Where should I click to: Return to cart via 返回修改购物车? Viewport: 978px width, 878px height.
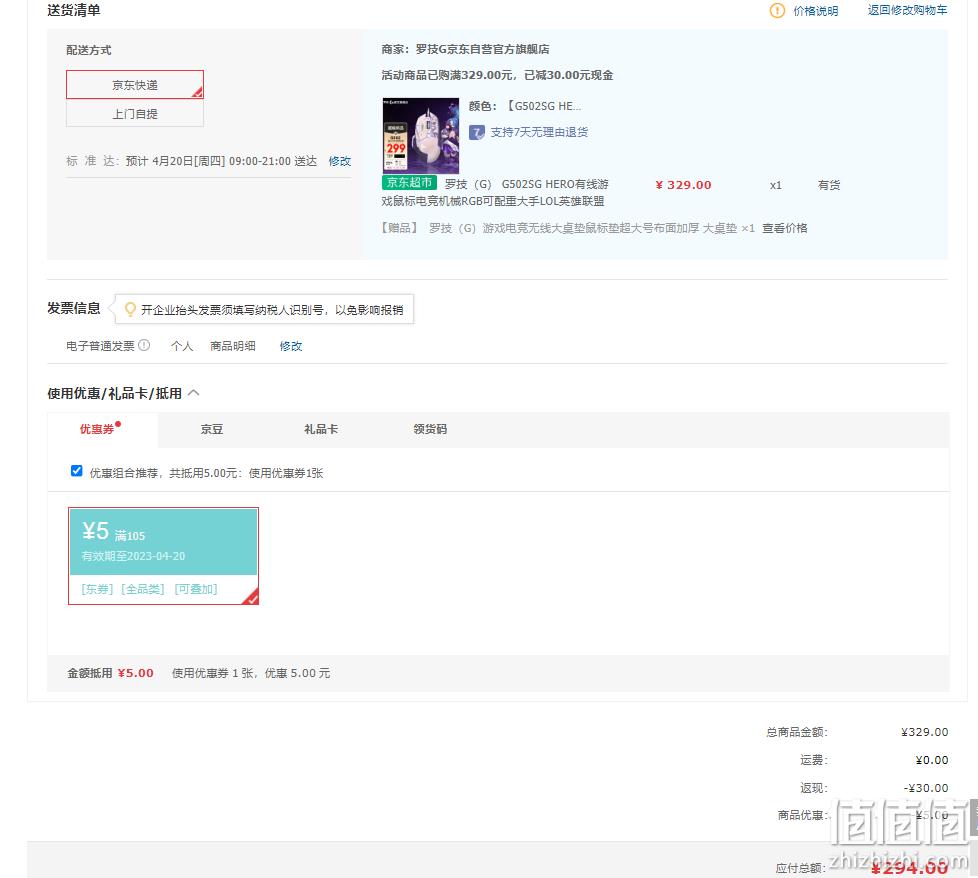click(907, 10)
